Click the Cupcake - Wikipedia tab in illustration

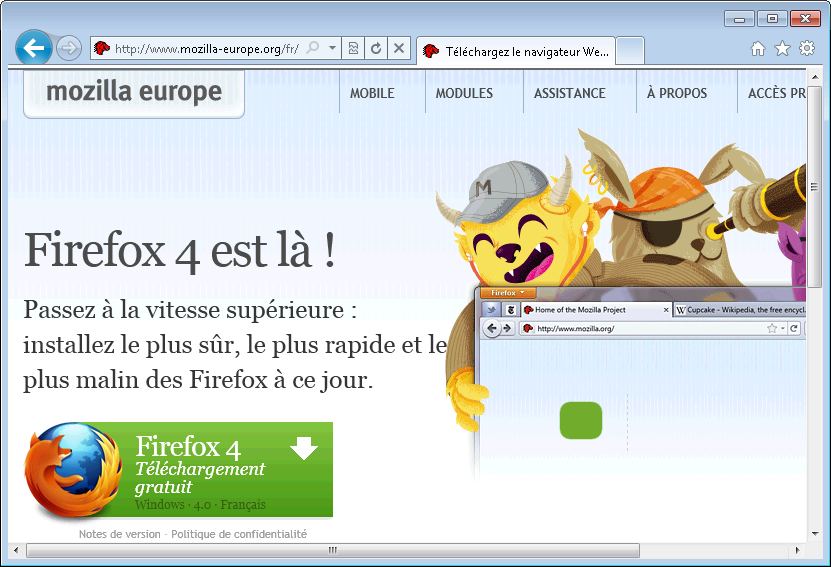pos(740,310)
